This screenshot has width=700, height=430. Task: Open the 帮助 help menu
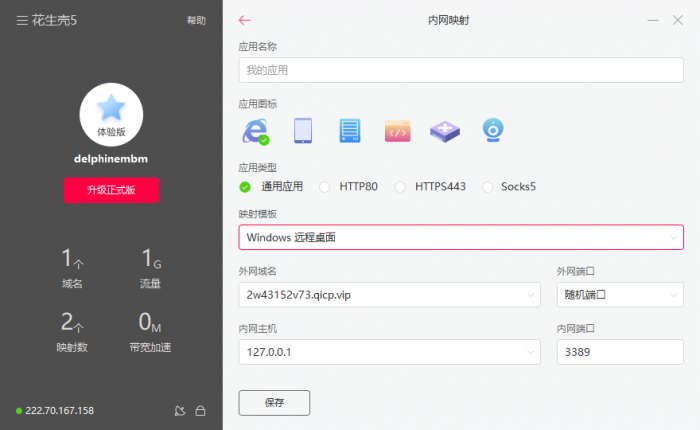tap(196, 21)
